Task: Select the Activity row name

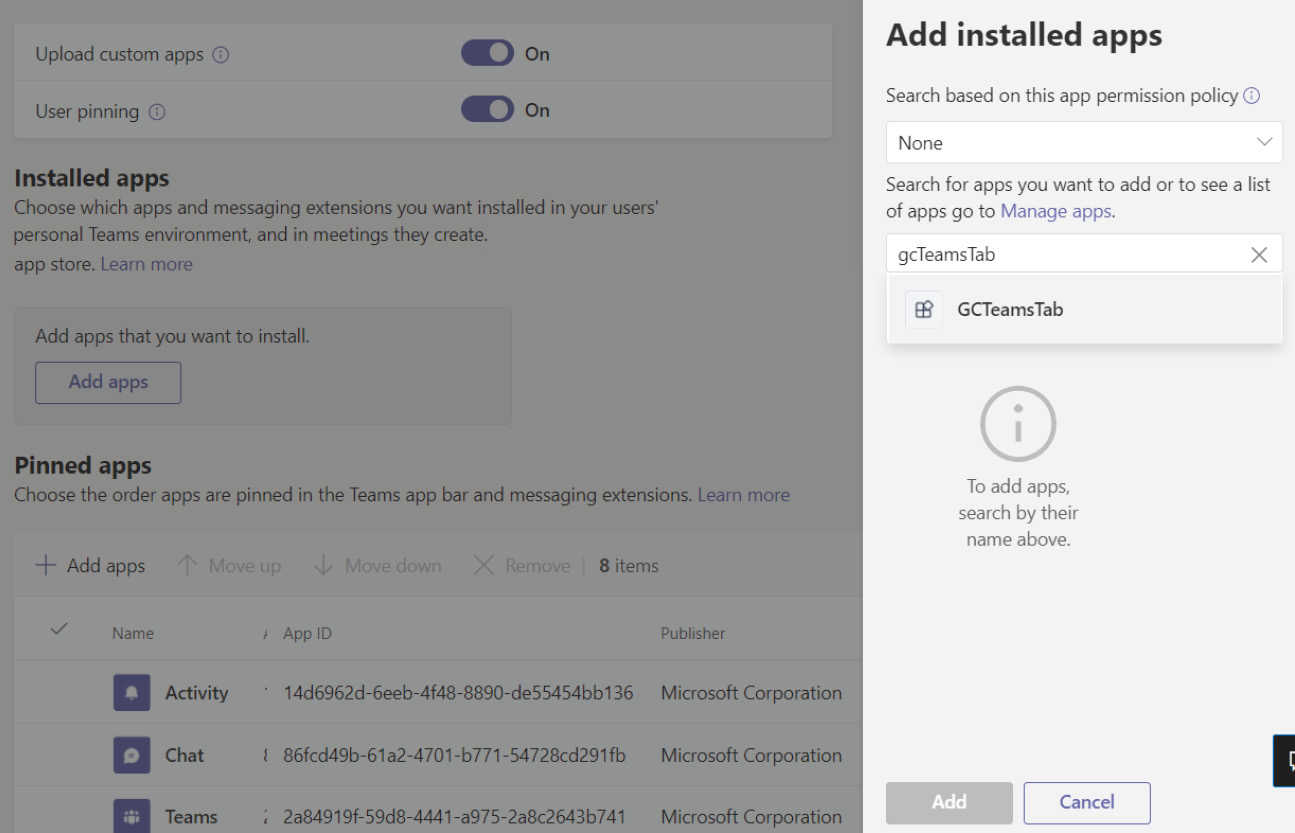Action: pos(197,693)
